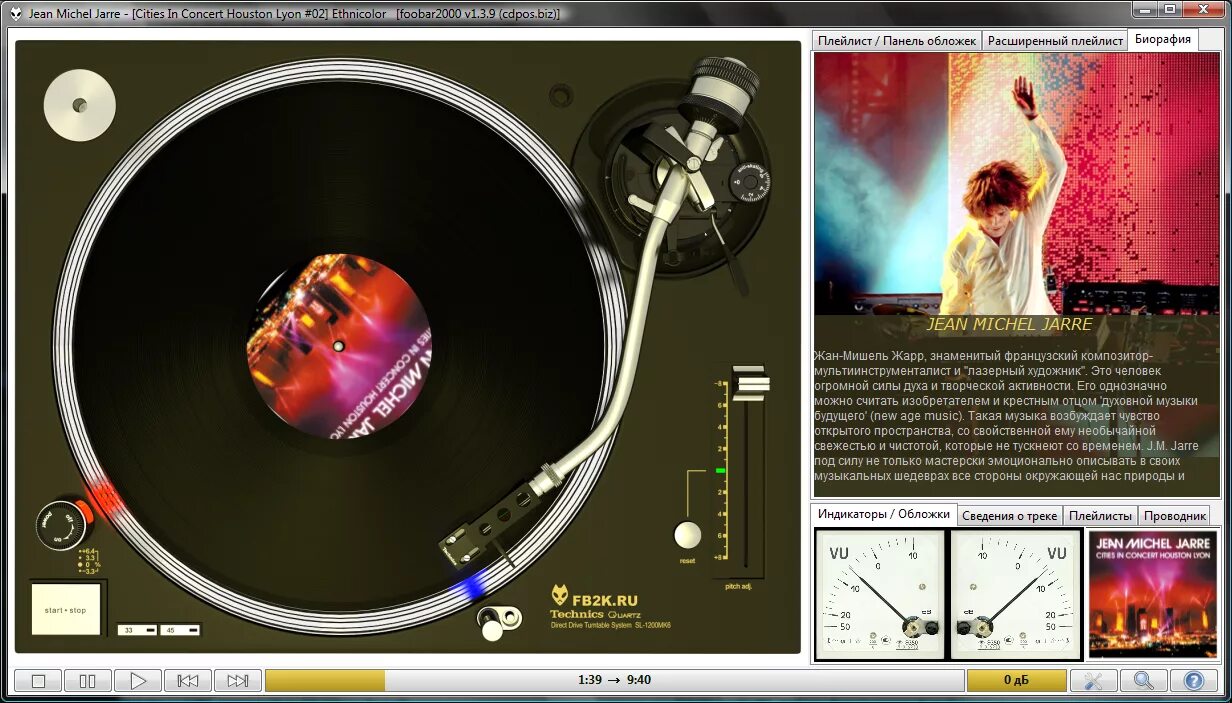Click the seek bar progress slider
This screenshot has height=703, width=1232.
click(x=614, y=681)
